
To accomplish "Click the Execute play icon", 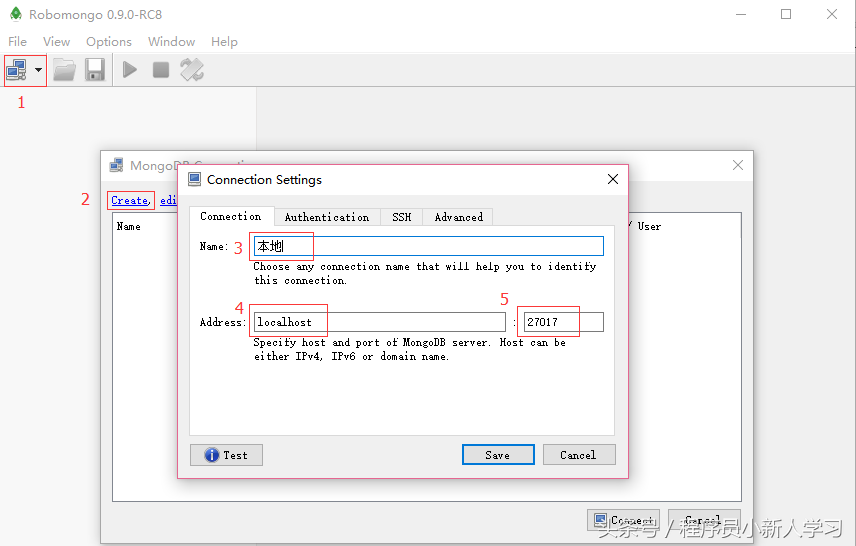I will tap(130, 70).
